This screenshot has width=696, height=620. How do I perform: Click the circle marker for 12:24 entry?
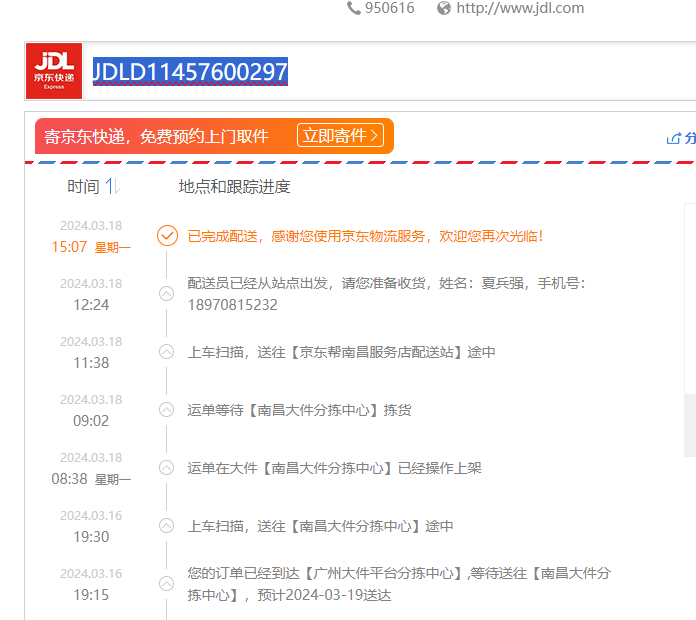click(166, 294)
